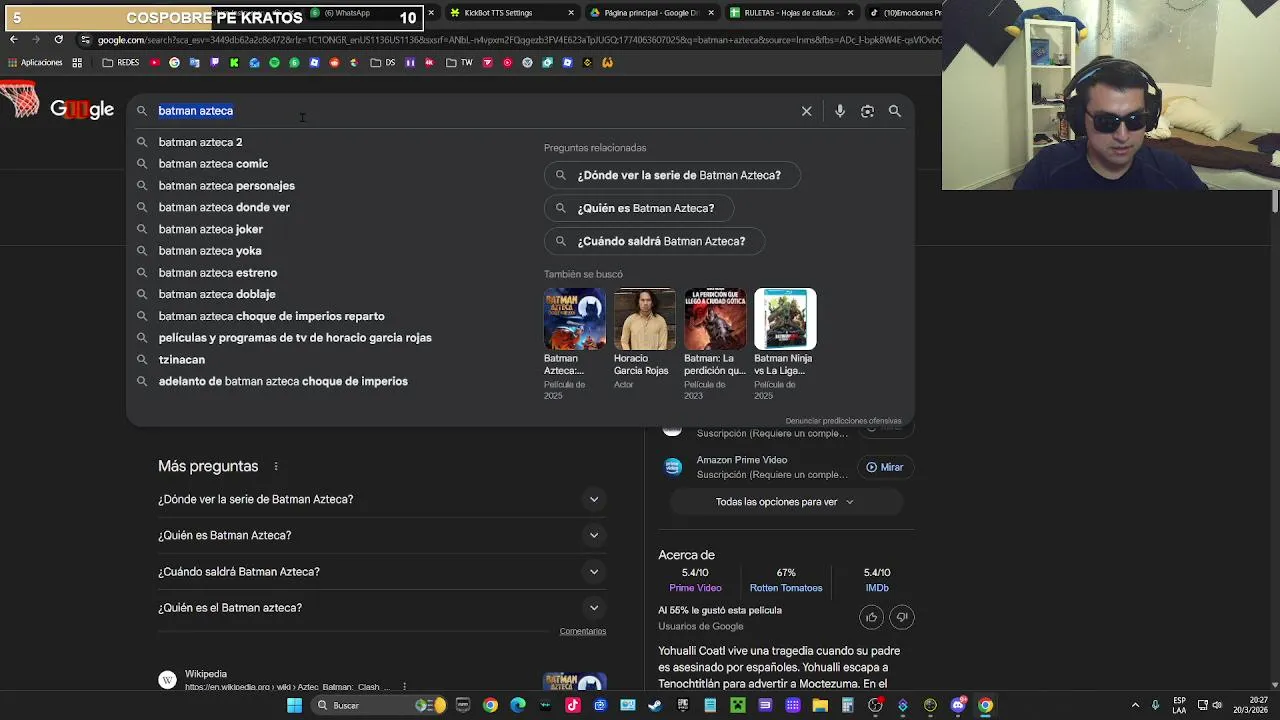Open Google Lens image search icon
This screenshot has height=720, width=1280.
tap(867, 111)
